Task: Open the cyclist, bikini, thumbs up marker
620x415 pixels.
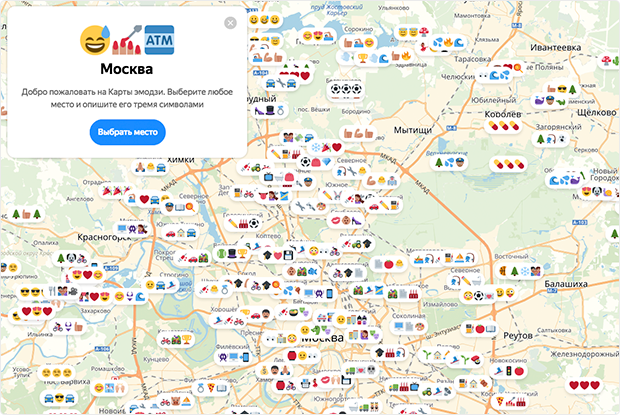Action: (68, 327)
